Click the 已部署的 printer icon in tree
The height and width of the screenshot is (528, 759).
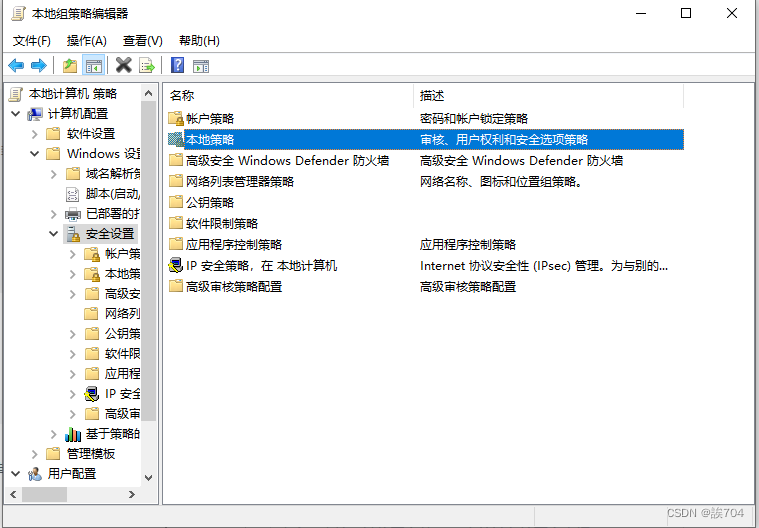(73, 213)
